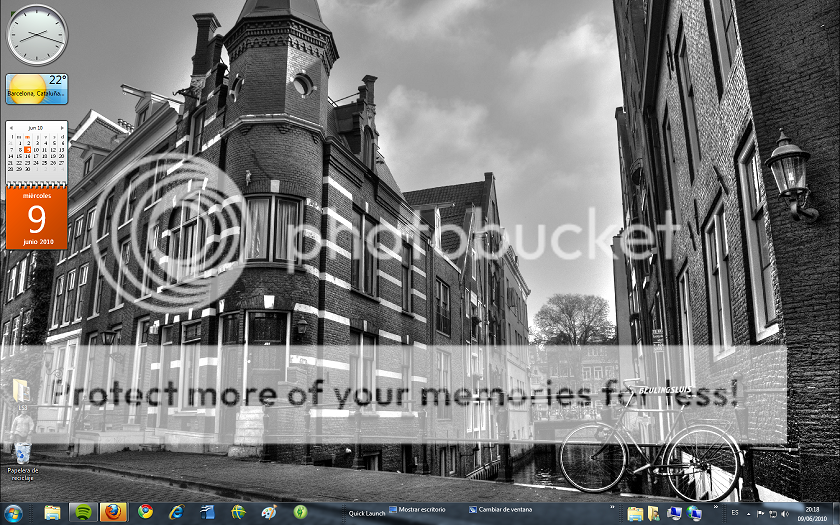The image size is (840, 525).
Task: Open the Barcelona weather gadget
Action: [x=36, y=89]
